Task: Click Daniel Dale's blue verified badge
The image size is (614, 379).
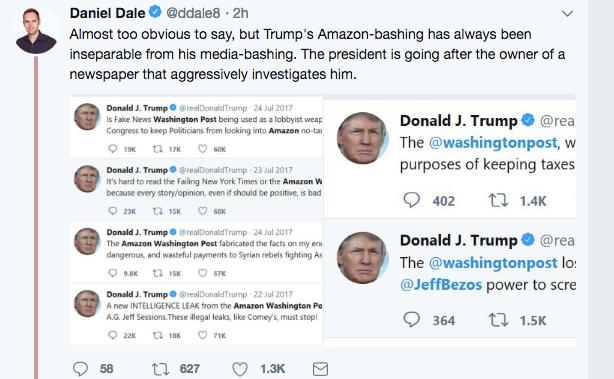Action: click(155, 13)
